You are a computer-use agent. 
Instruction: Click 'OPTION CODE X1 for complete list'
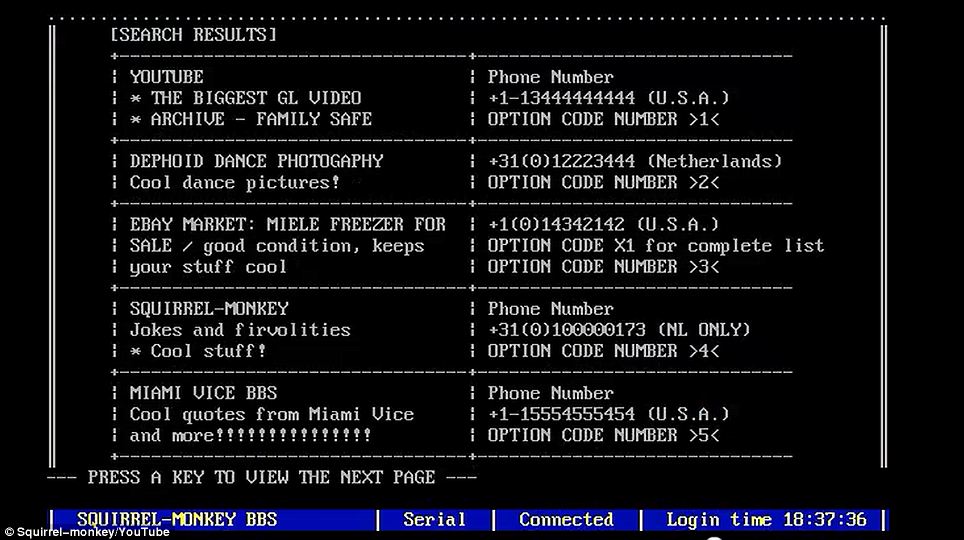point(656,246)
